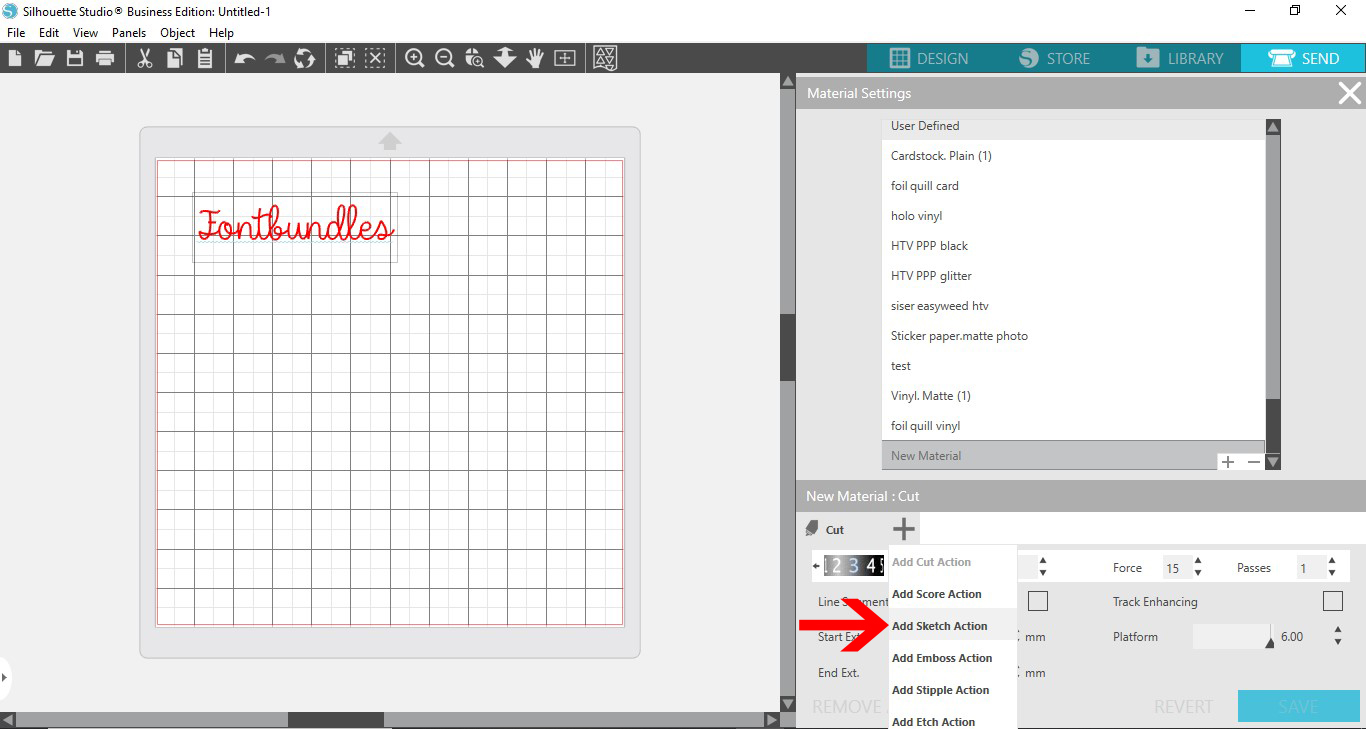The height and width of the screenshot is (729, 1366).
Task: Close the Material Settings panel
Action: point(1349,94)
